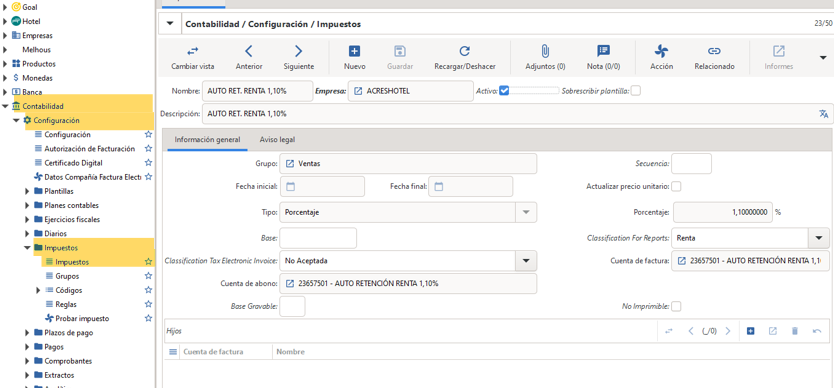Add new Hijos record plus icon
This screenshot has height=388, width=834.
tap(750, 331)
